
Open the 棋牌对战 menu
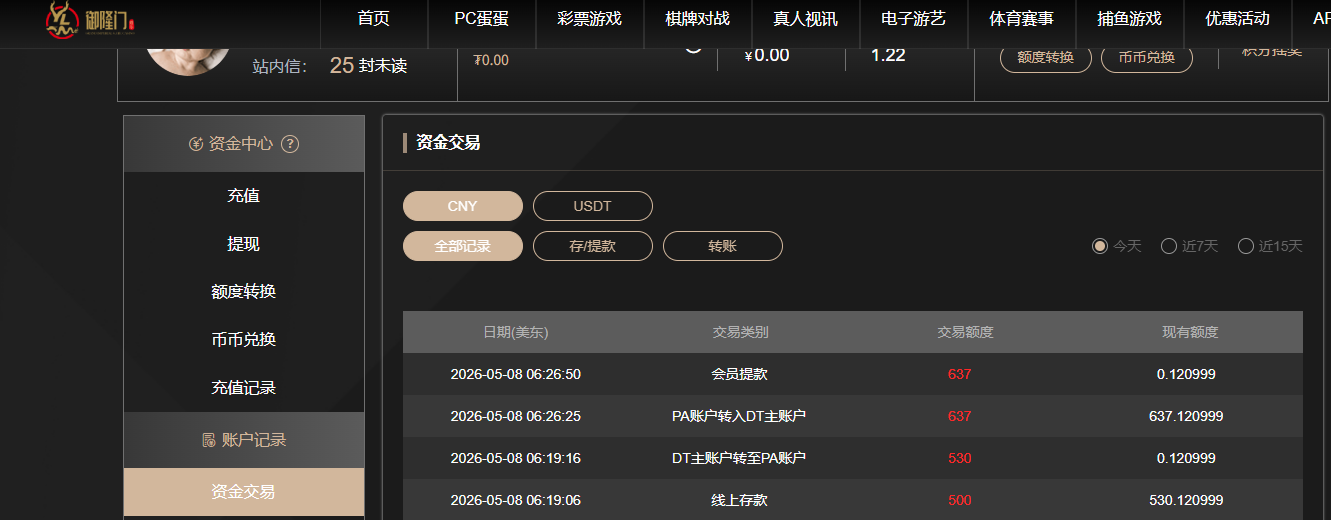[x=697, y=19]
